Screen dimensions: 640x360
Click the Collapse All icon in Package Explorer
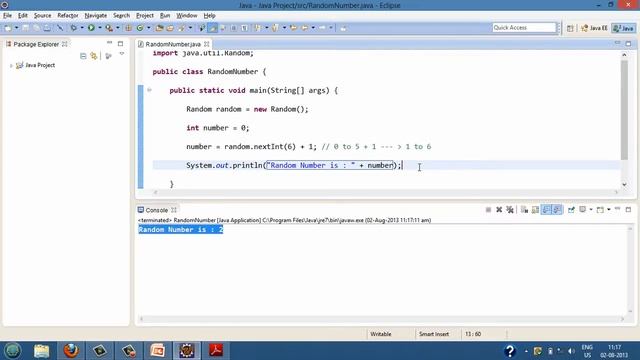click(83, 56)
